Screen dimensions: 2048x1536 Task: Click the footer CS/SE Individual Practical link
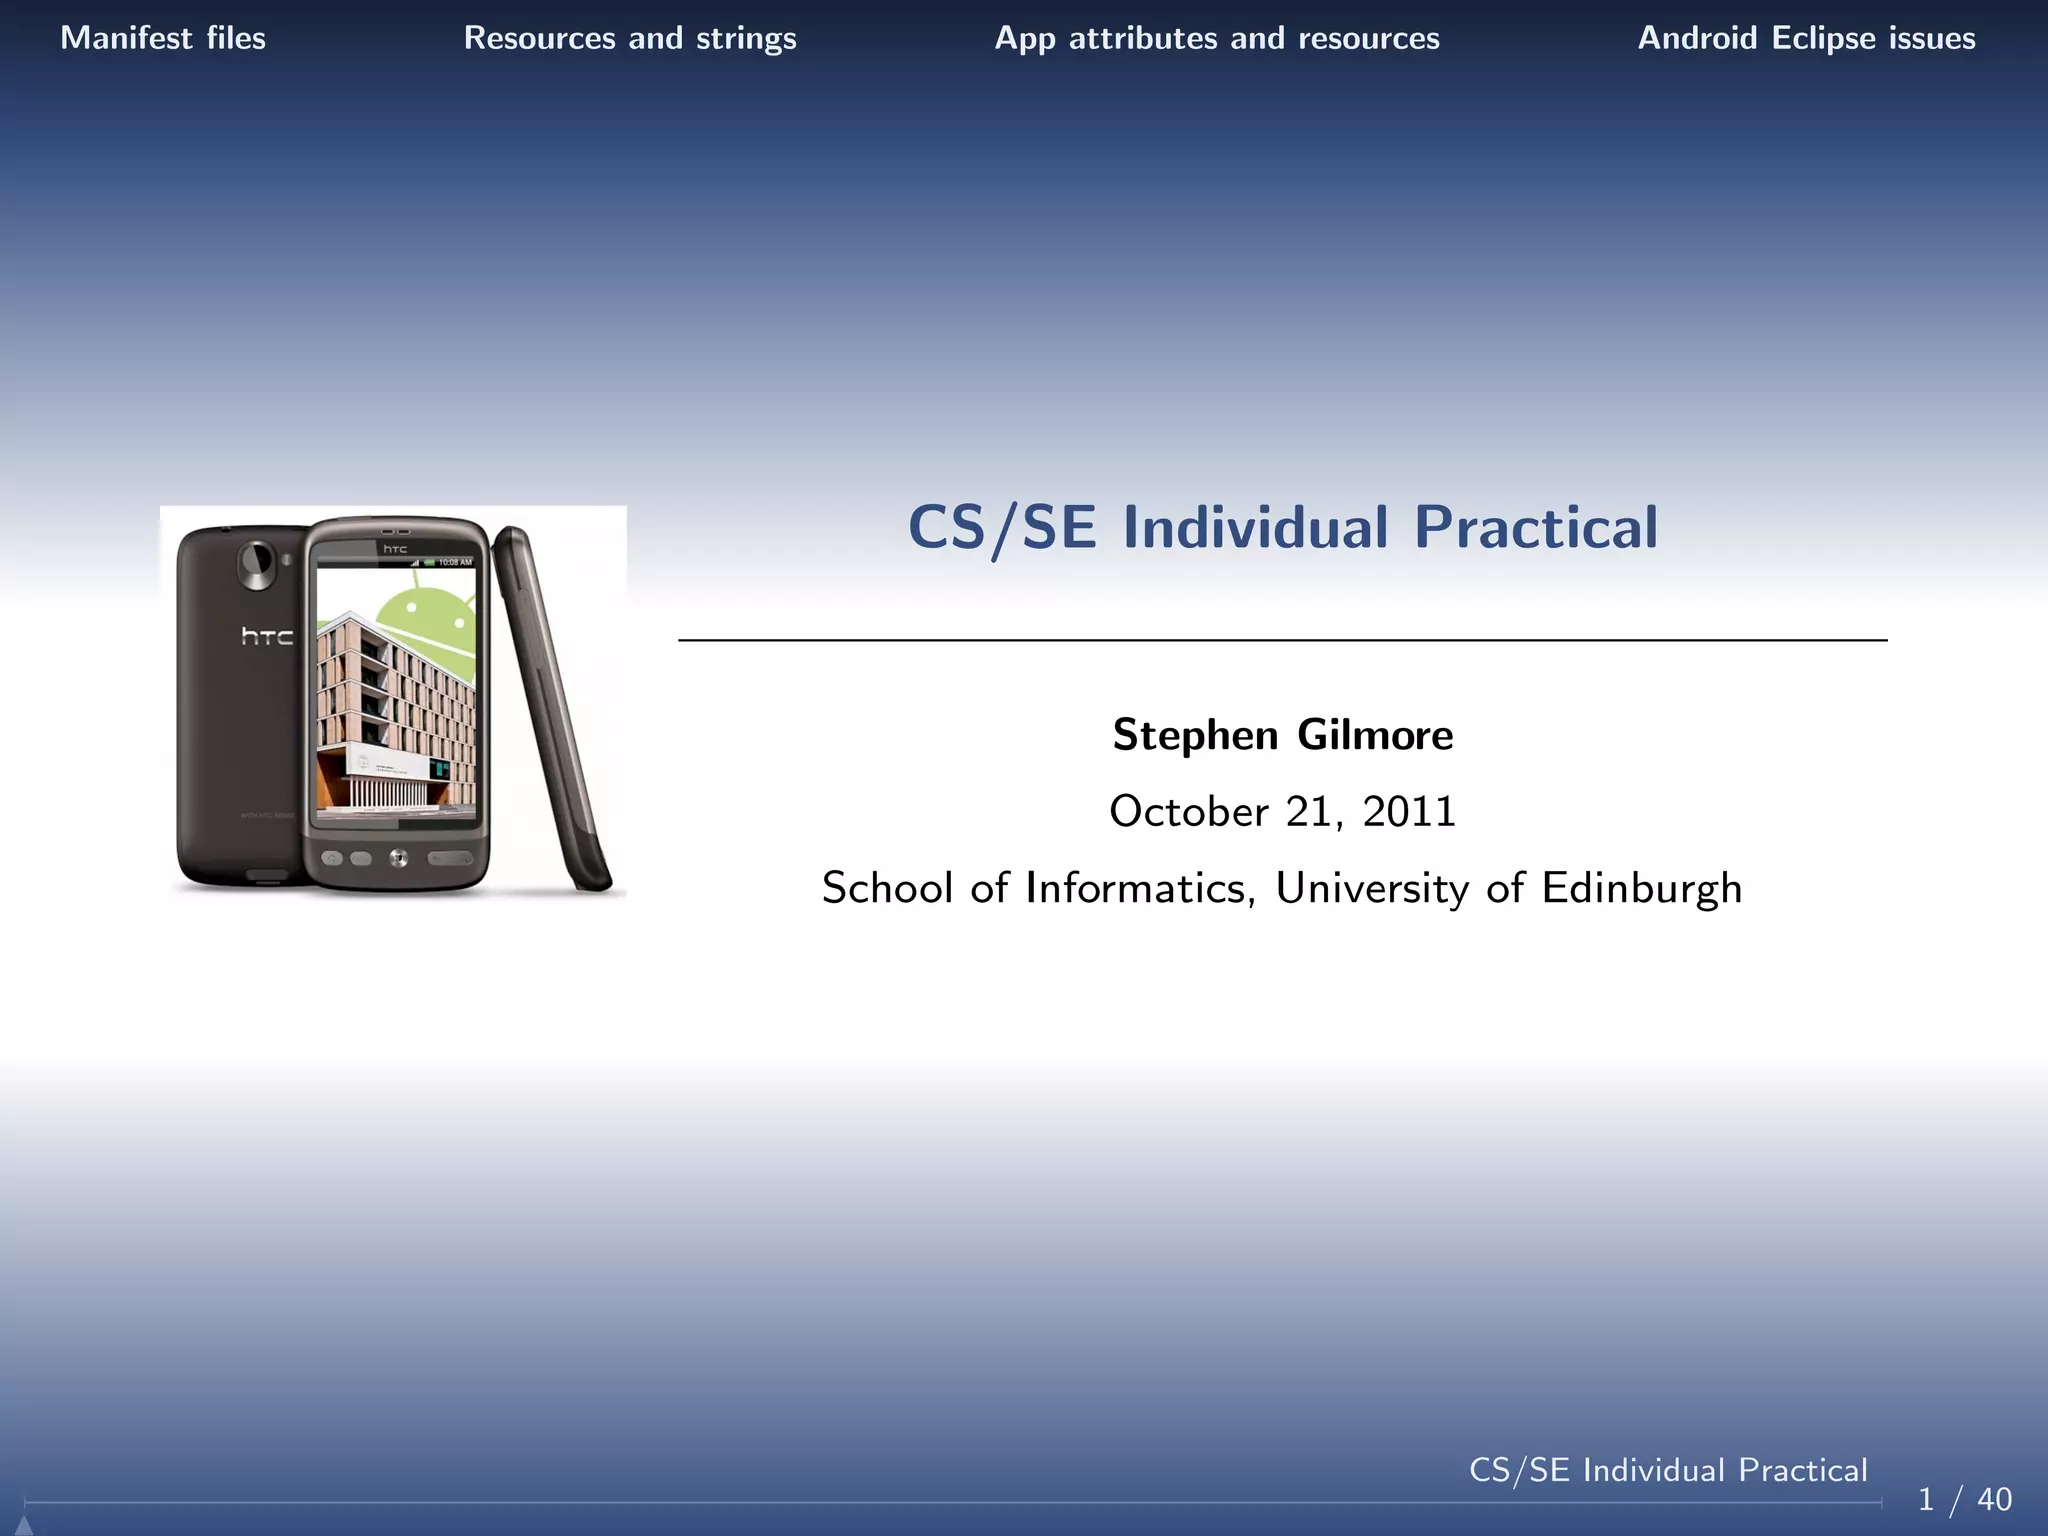[1668, 1470]
